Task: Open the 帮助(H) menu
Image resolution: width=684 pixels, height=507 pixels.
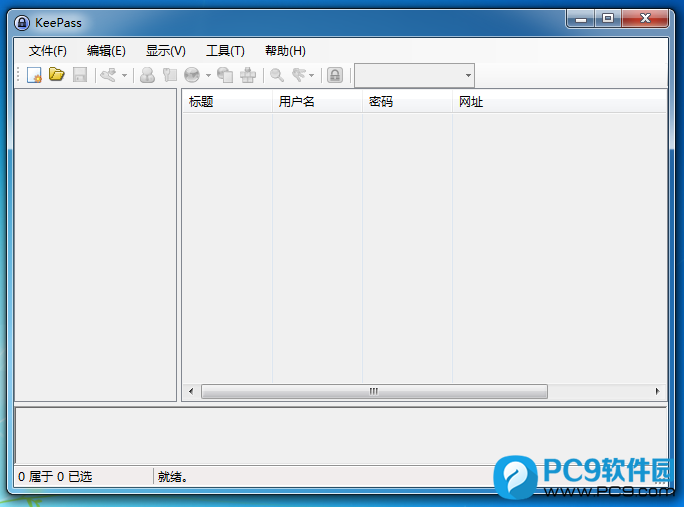Action: (285, 51)
